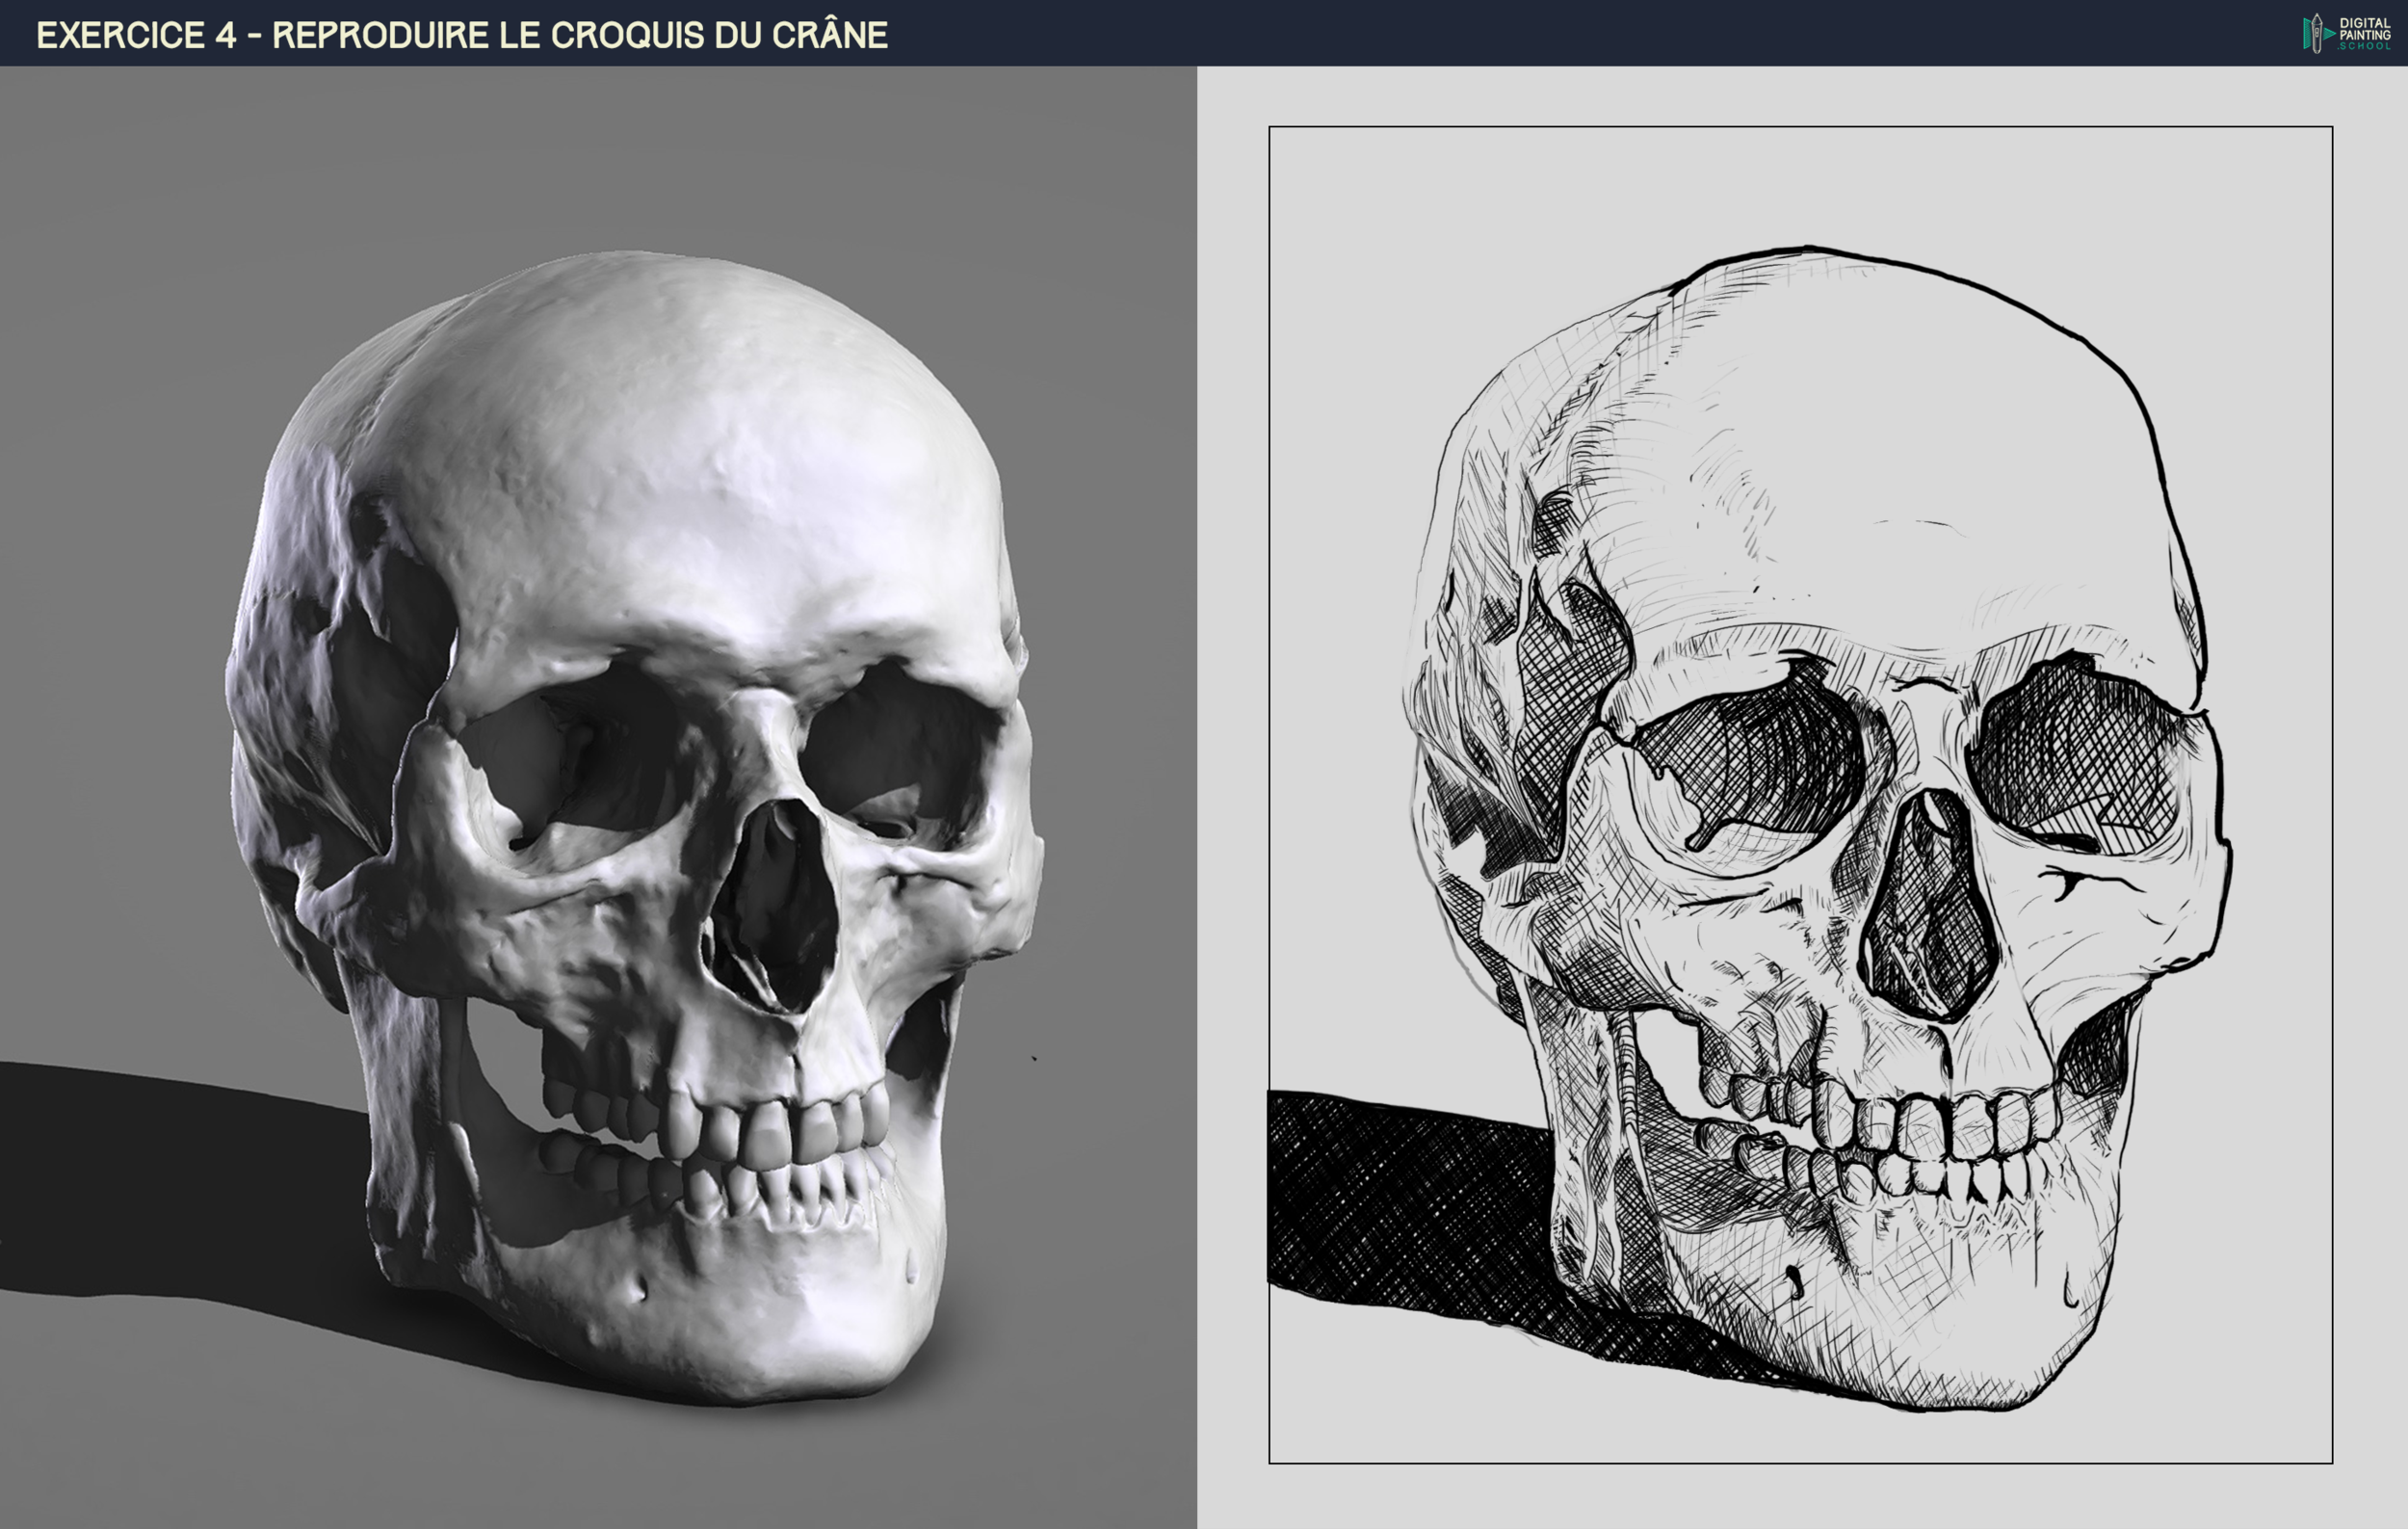Click the gray background above rendered skull
The height and width of the screenshot is (1529, 2408).
(600, 150)
